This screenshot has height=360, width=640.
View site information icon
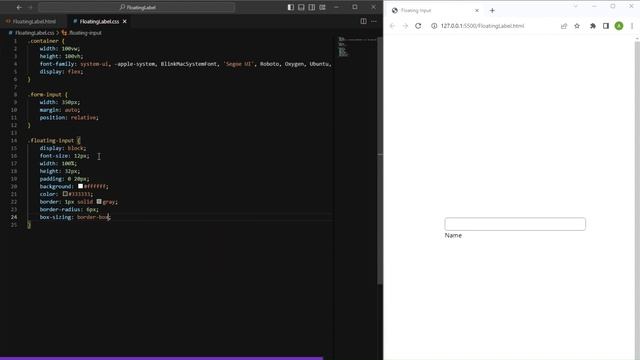point(434,26)
